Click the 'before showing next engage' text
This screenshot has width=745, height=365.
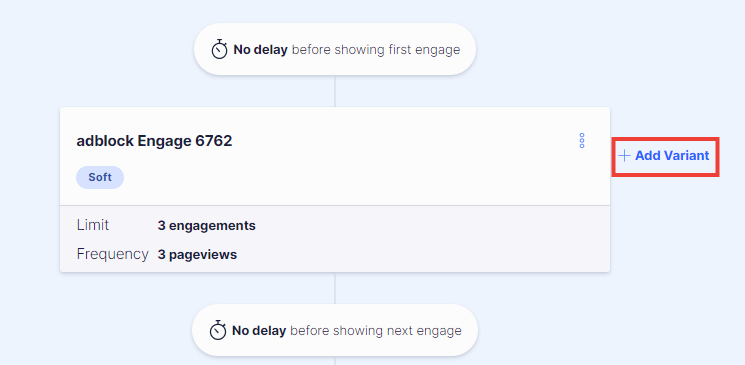coord(375,331)
